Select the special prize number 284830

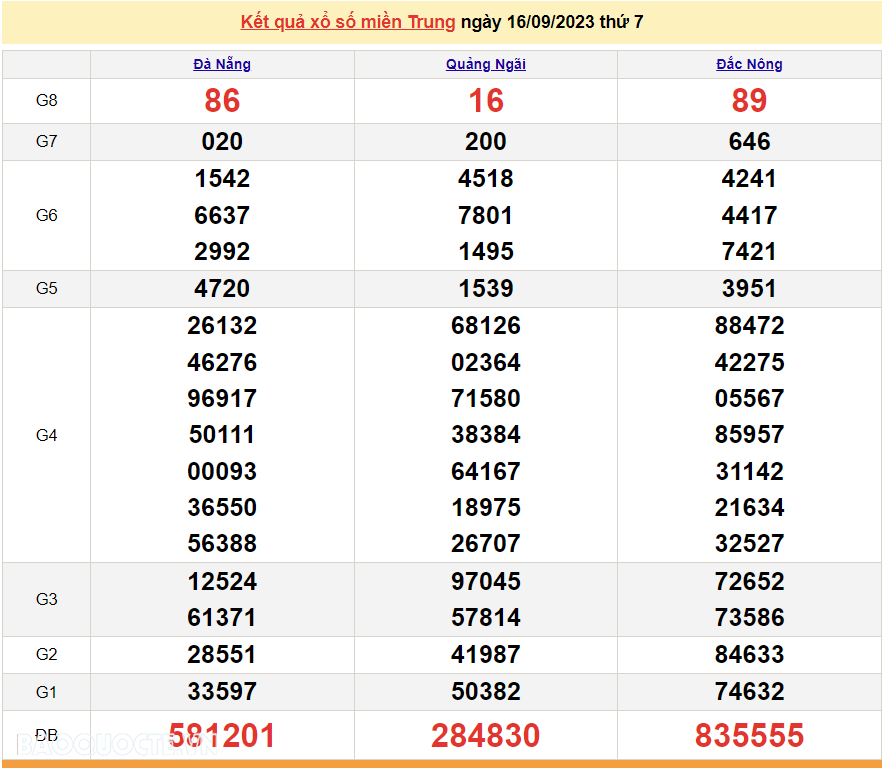(486, 736)
